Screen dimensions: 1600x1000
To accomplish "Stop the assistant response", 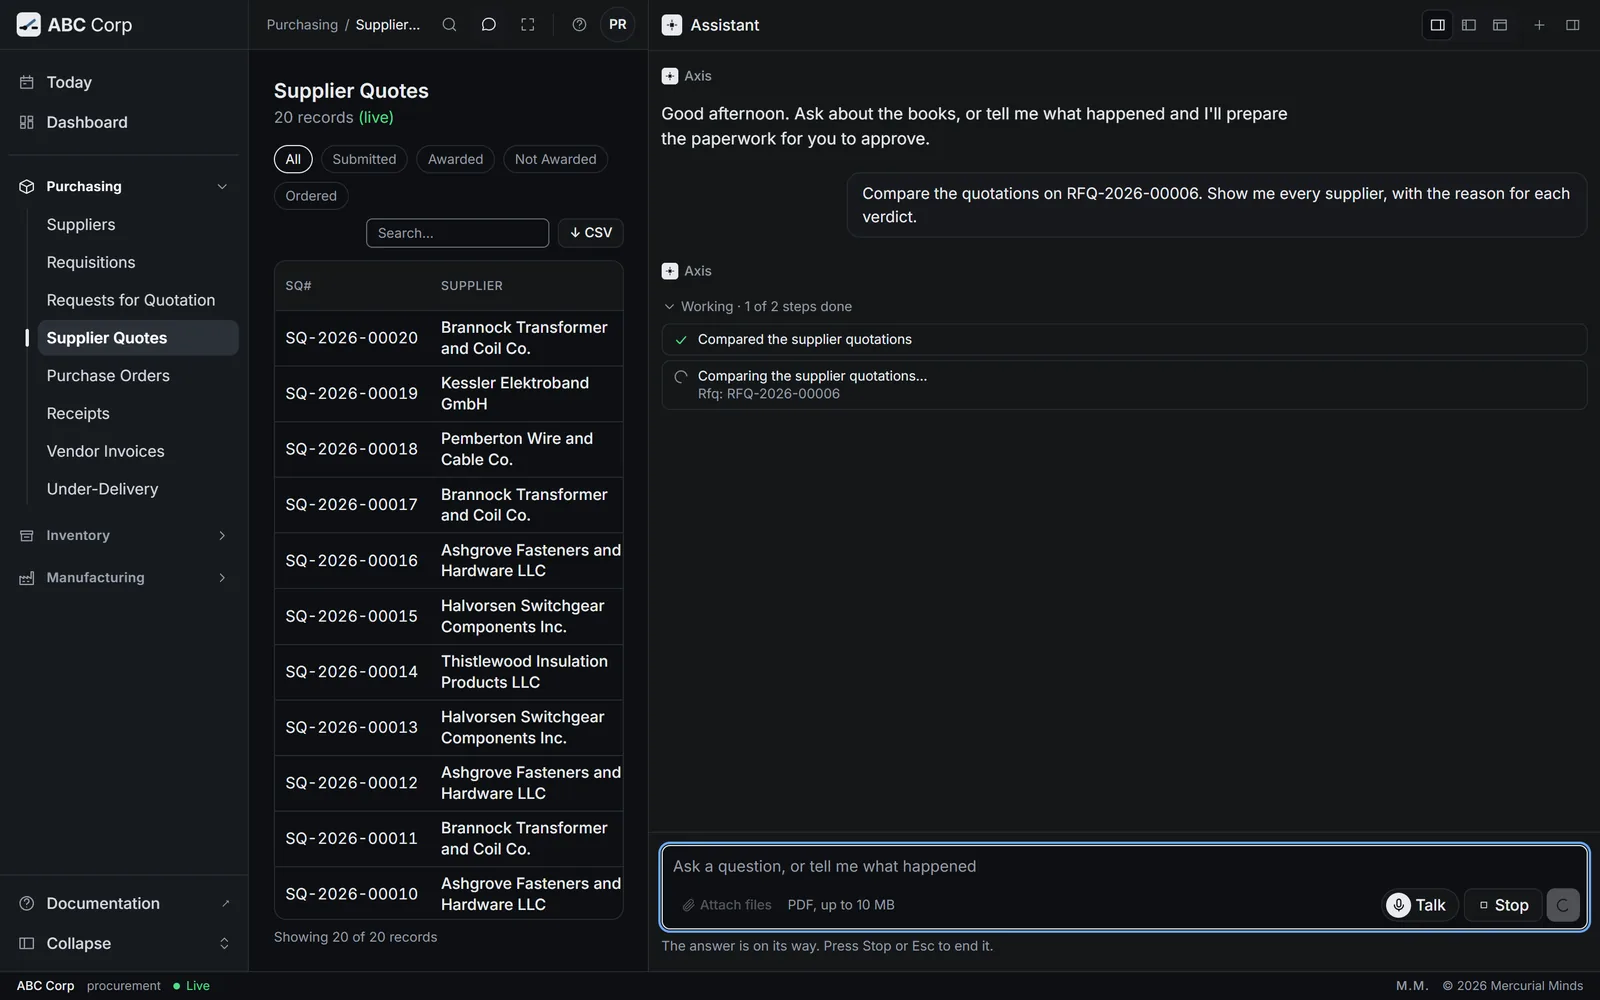I will tap(1503, 905).
